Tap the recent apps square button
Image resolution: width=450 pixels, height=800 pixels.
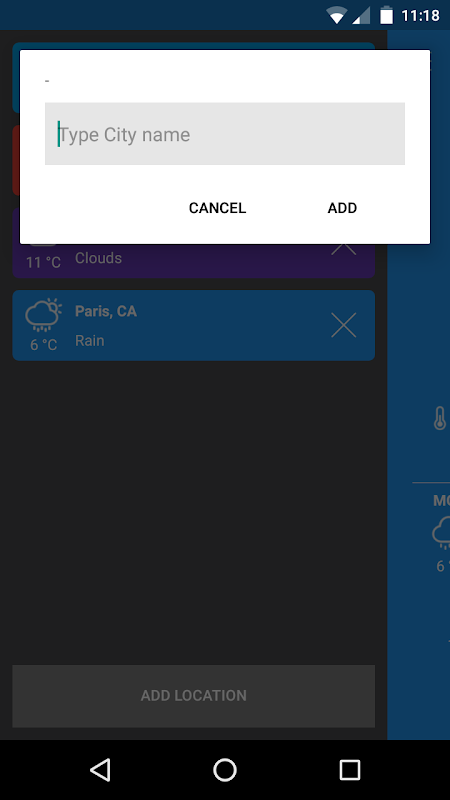tap(349, 769)
